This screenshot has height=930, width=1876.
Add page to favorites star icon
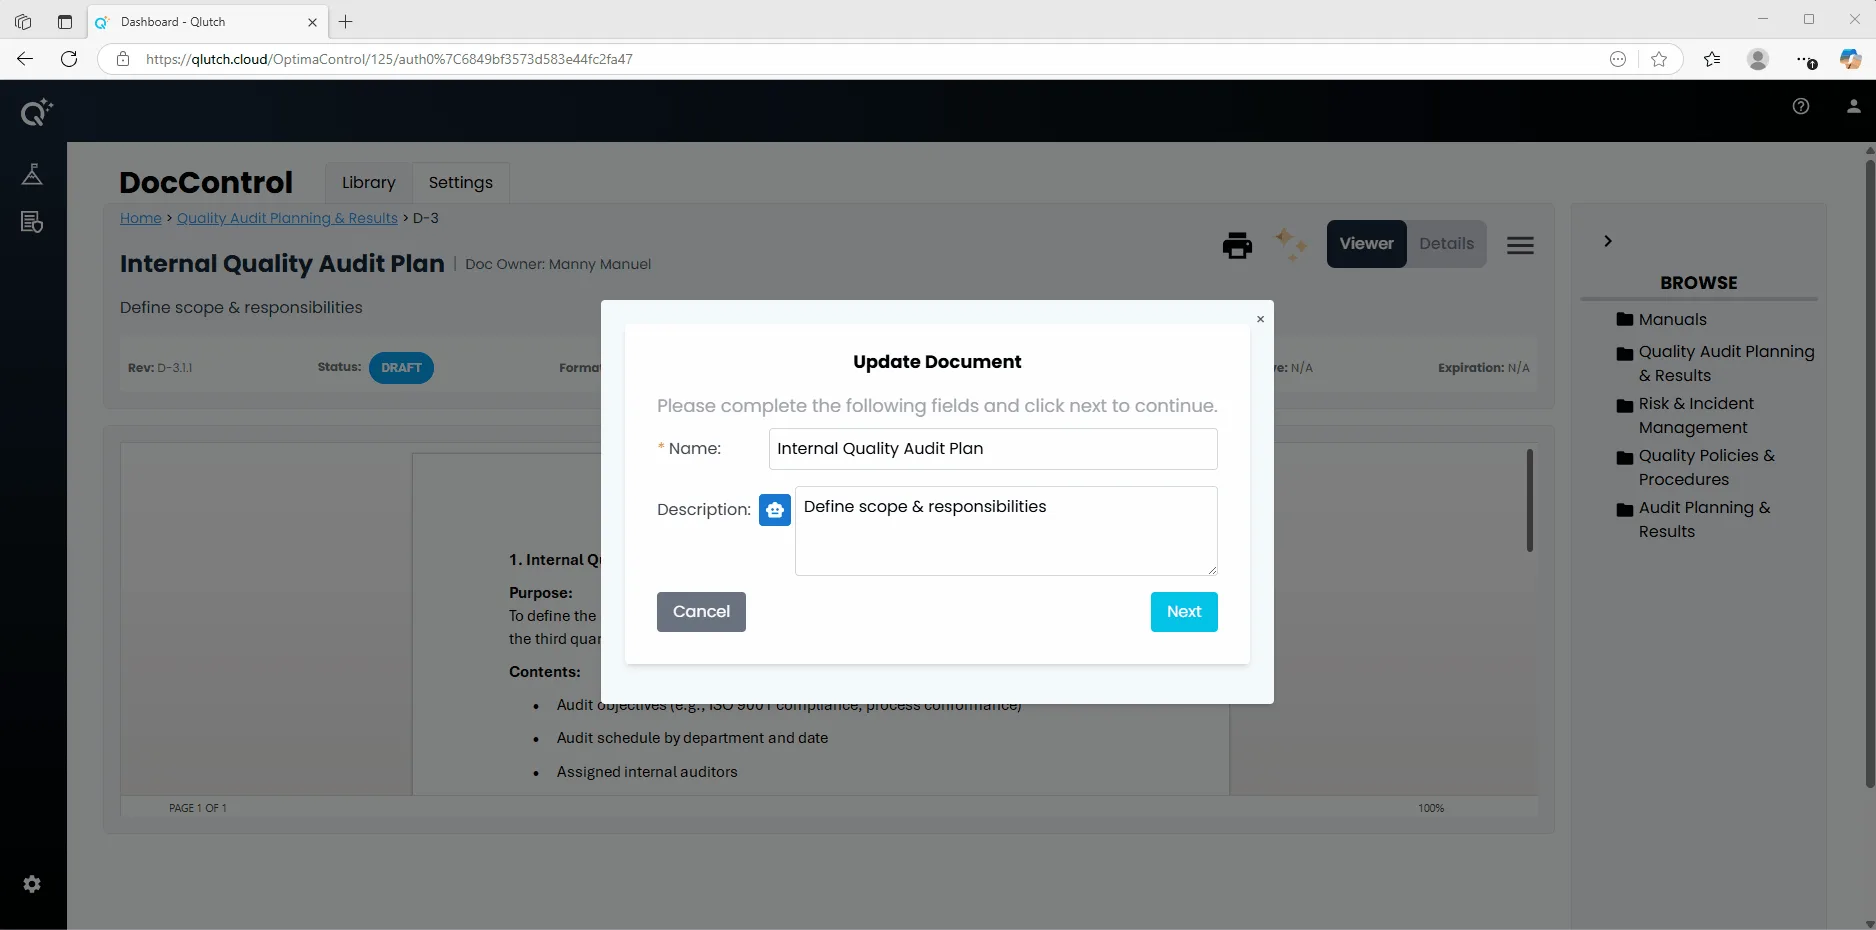(x=1659, y=59)
